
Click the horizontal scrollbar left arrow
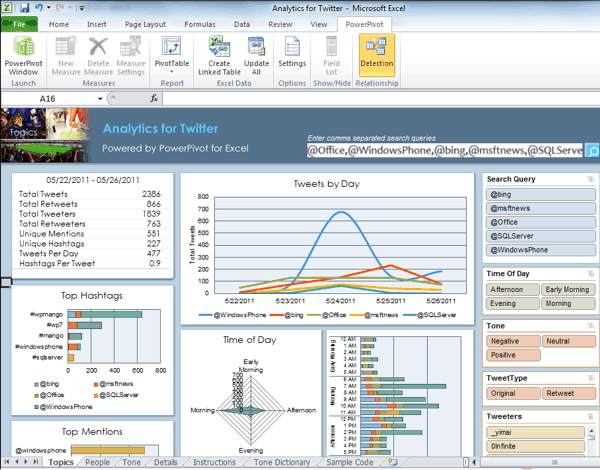point(474,462)
